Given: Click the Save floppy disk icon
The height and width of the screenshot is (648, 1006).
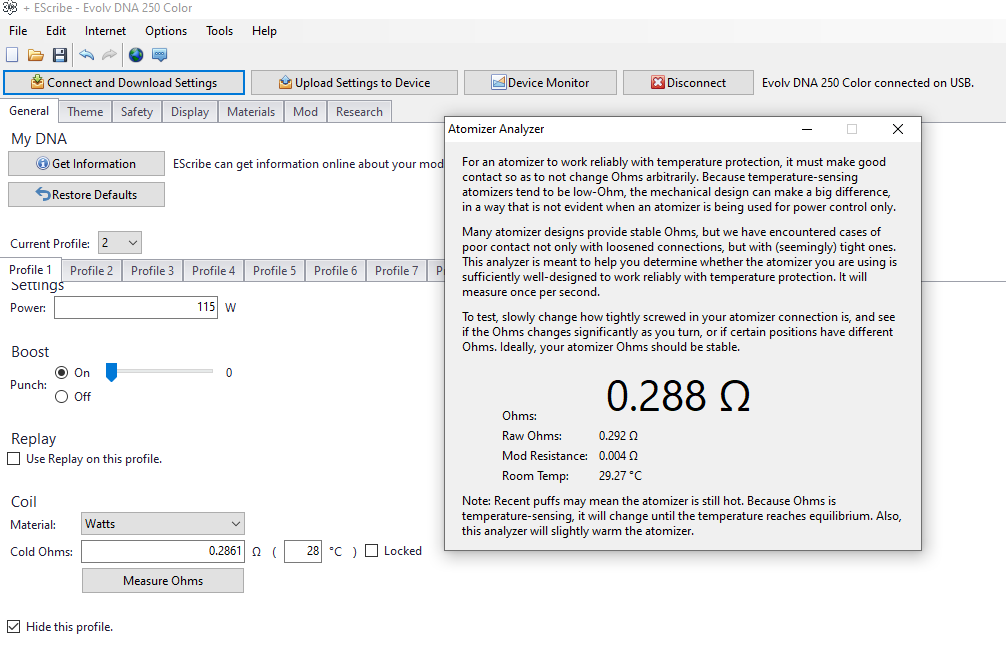Looking at the screenshot, I should pyautogui.click(x=60, y=55).
